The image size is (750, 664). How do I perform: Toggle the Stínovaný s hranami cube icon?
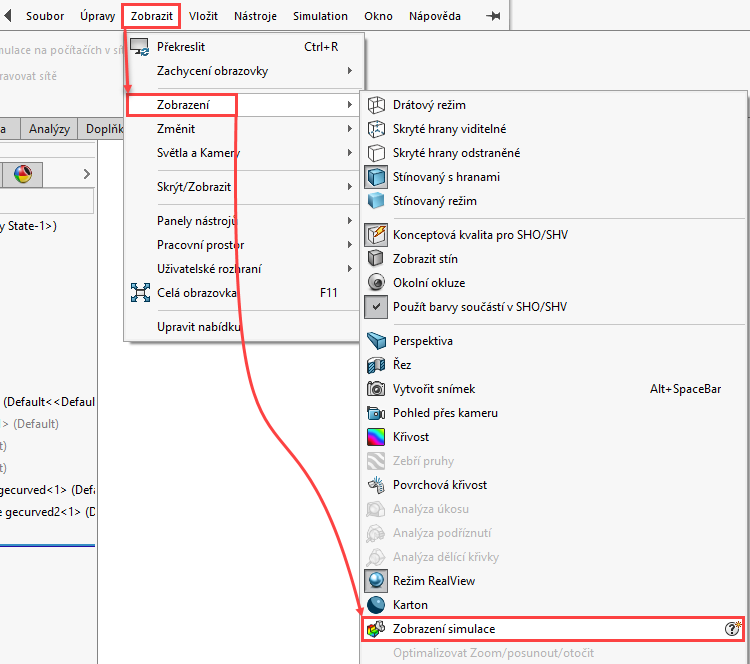point(376,177)
